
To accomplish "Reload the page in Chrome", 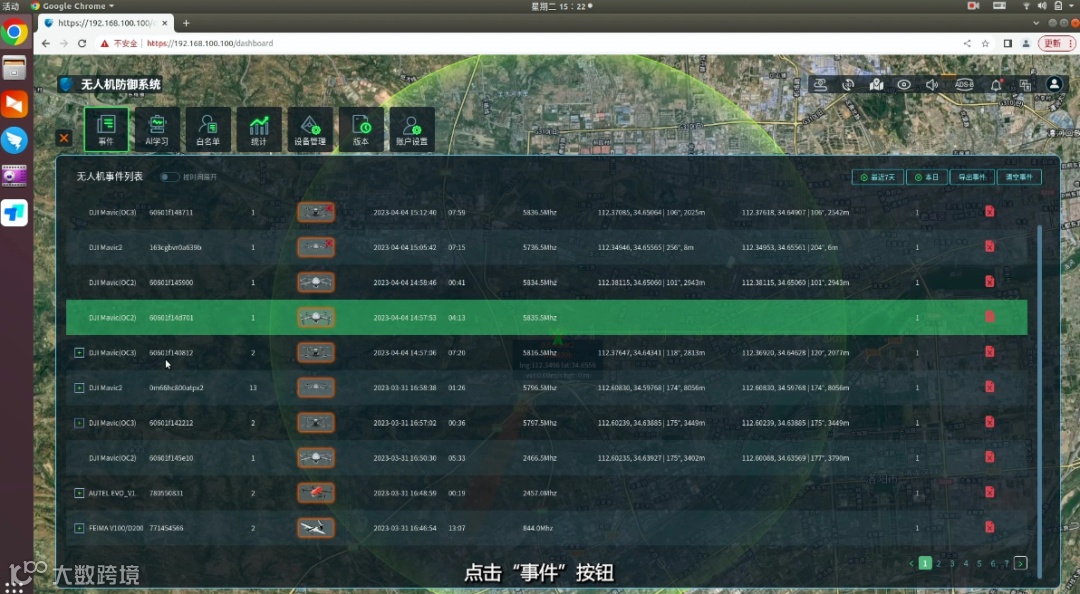I will (x=82, y=43).
